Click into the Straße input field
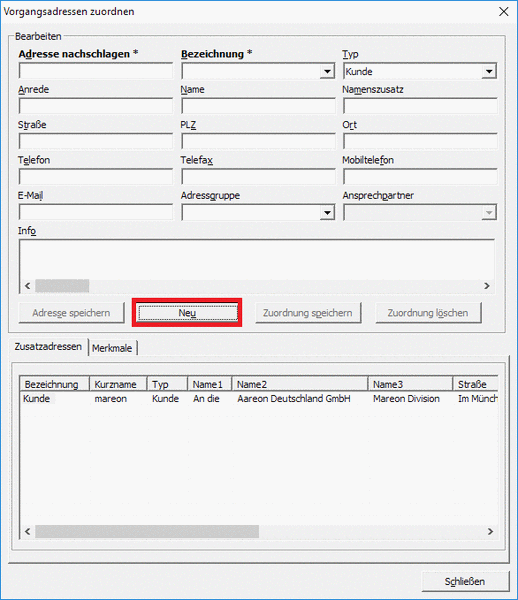The height and width of the screenshot is (600, 518). [96, 142]
